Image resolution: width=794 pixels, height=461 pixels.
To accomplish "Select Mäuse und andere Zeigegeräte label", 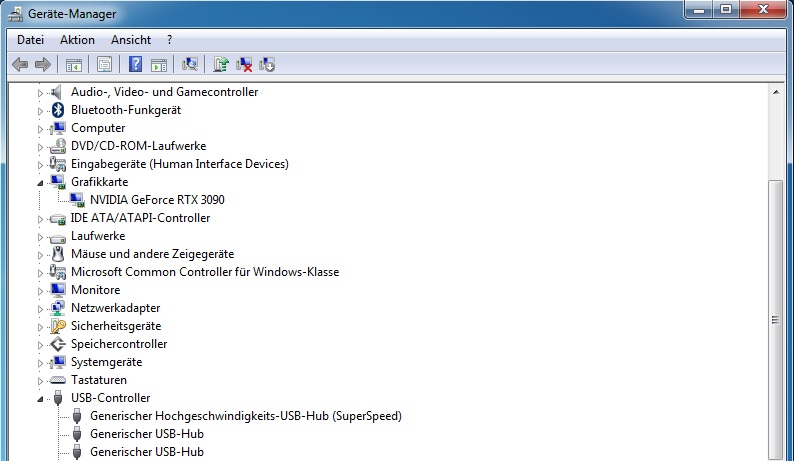I will point(152,254).
